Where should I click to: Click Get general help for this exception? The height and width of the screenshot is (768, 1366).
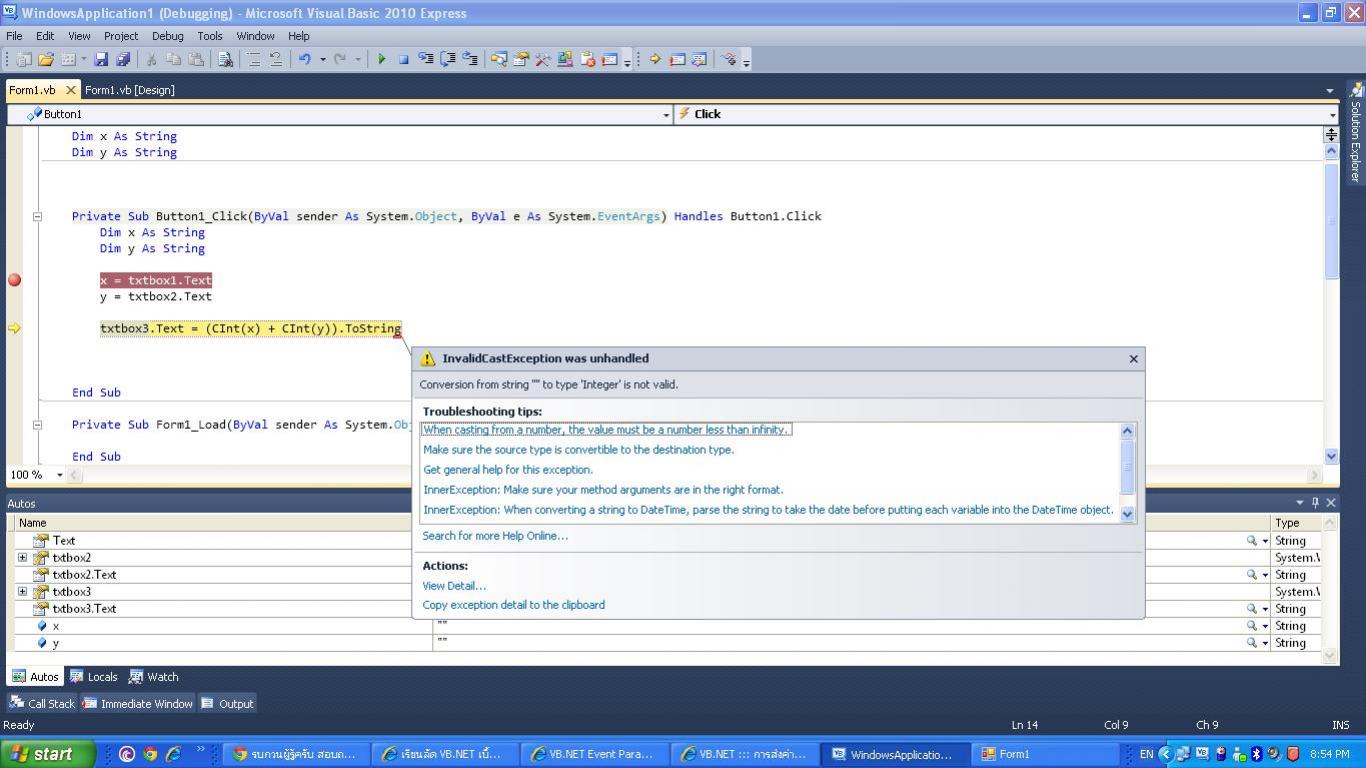tap(508, 470)
